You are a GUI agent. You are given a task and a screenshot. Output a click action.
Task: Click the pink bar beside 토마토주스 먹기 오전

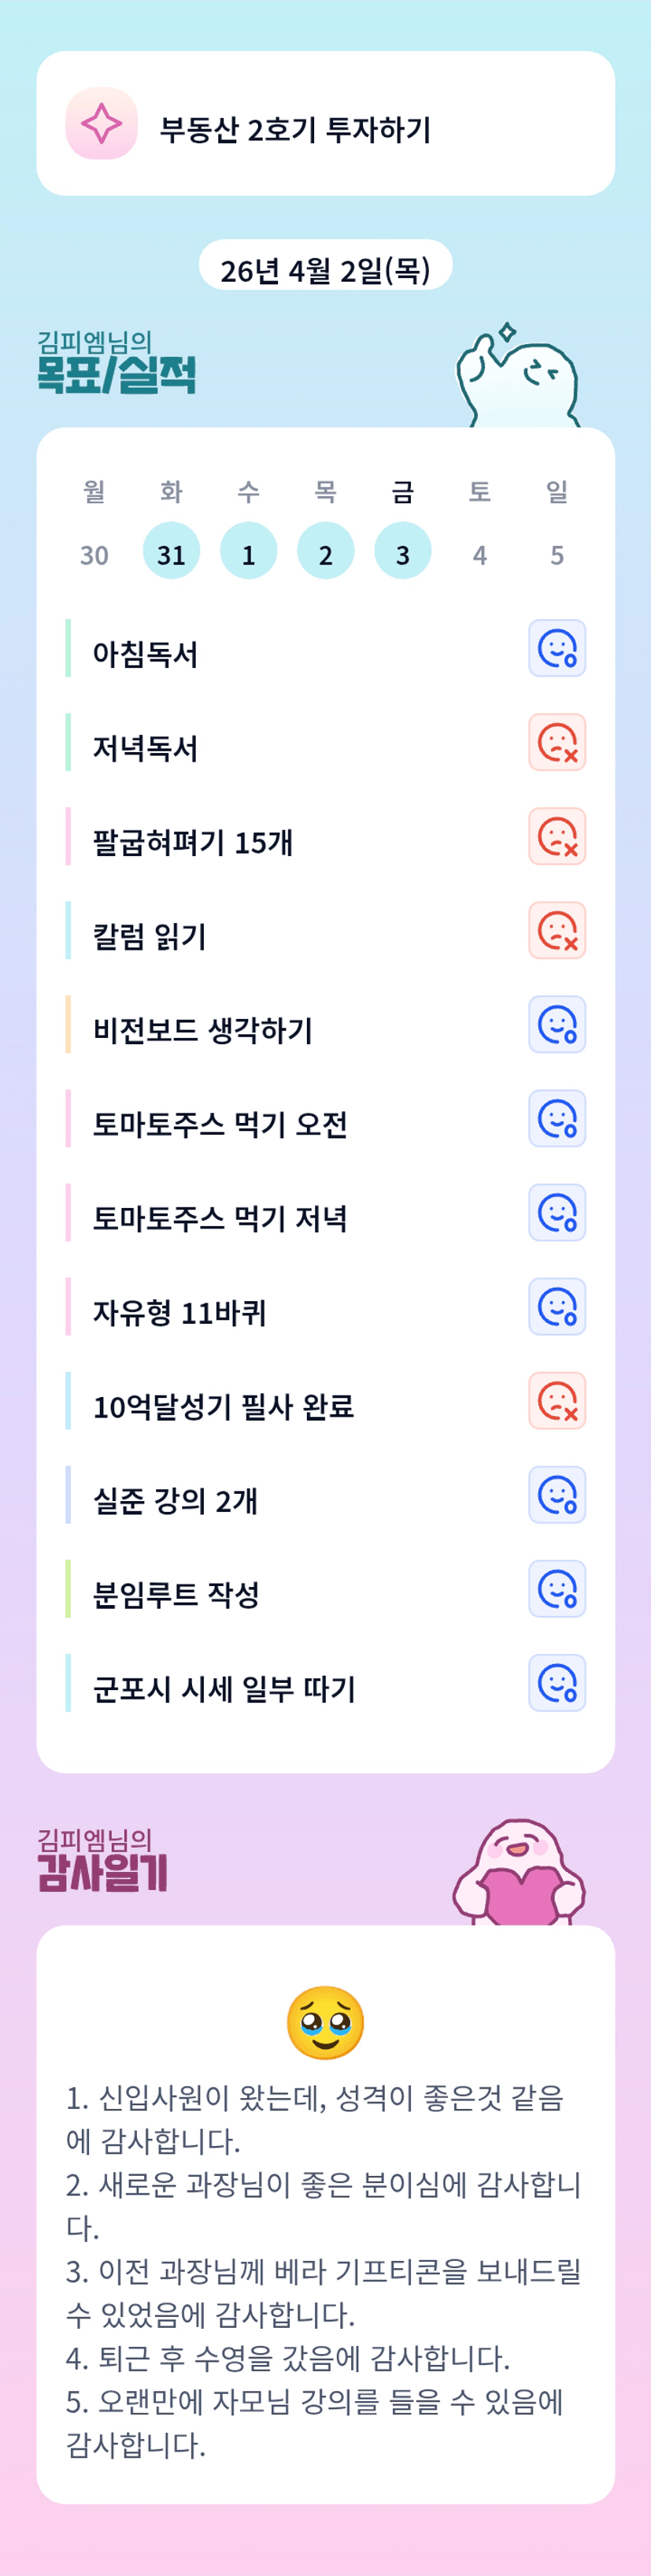(68, 1119)
